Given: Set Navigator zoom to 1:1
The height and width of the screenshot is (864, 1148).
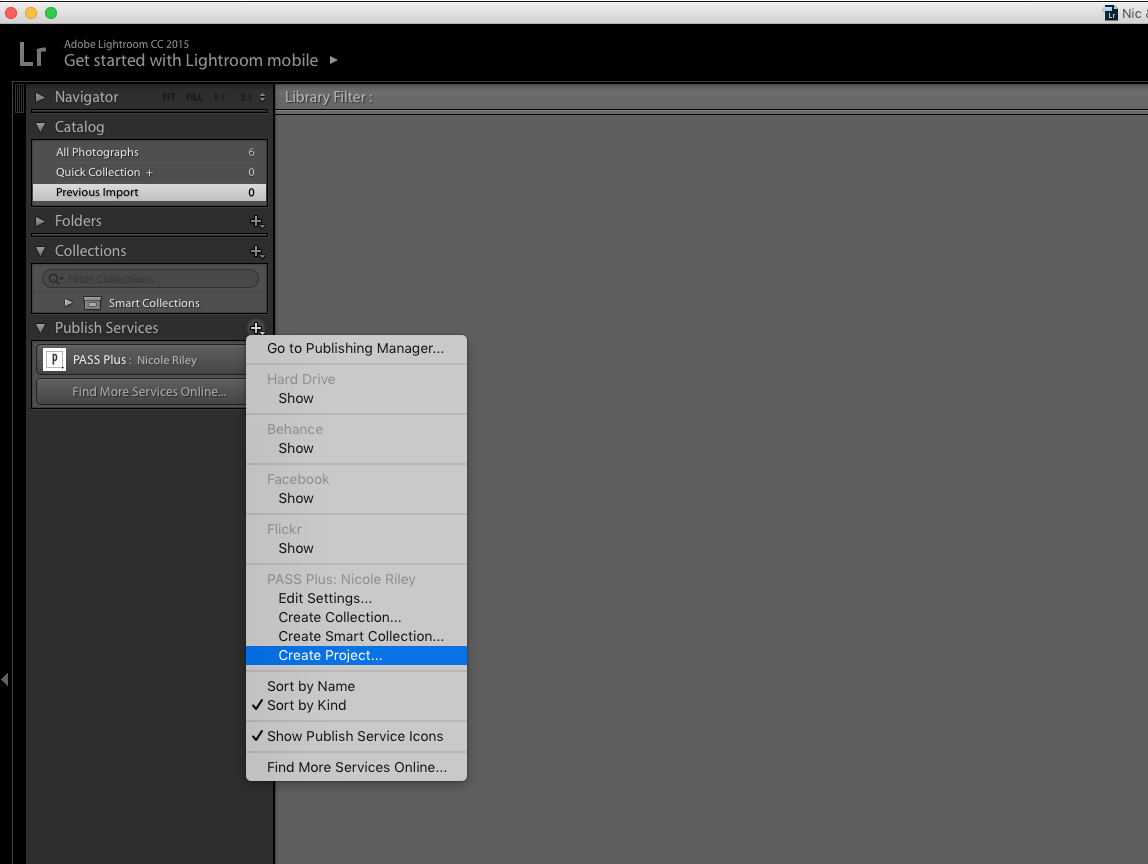Looking at the screenshot, I should [220, 97].
